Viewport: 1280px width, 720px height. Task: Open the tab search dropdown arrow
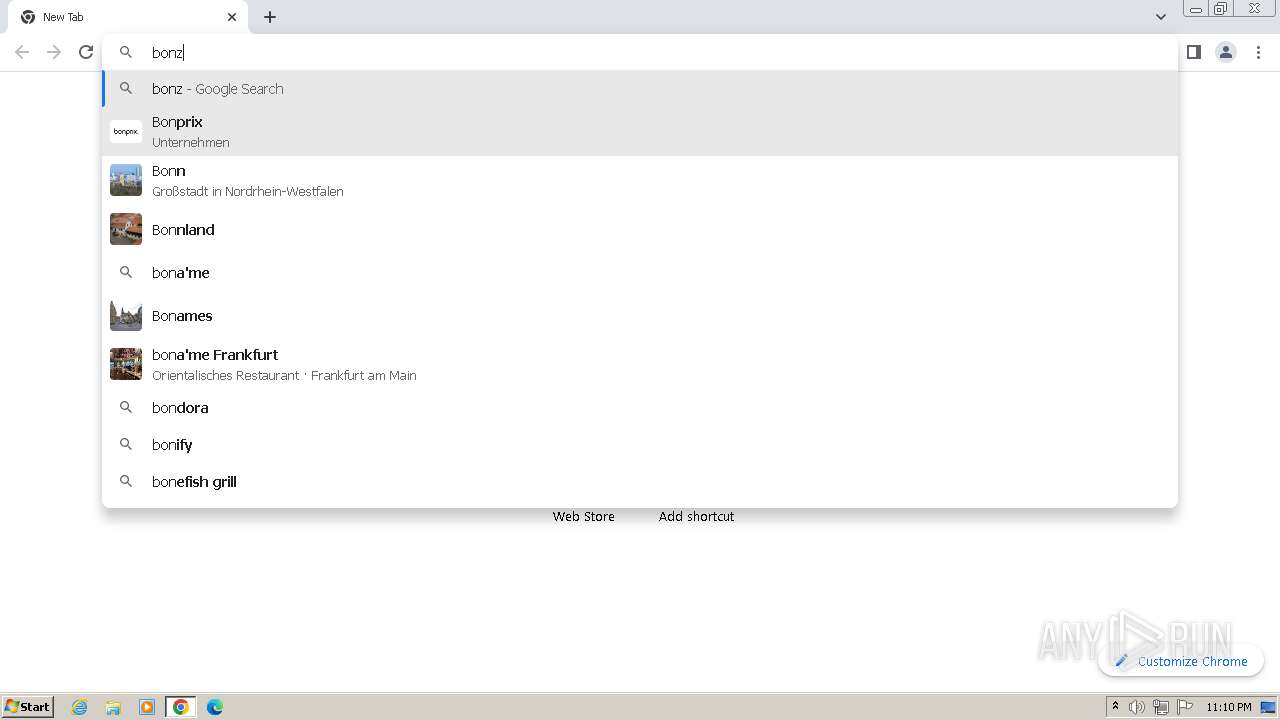[1160, 17]
